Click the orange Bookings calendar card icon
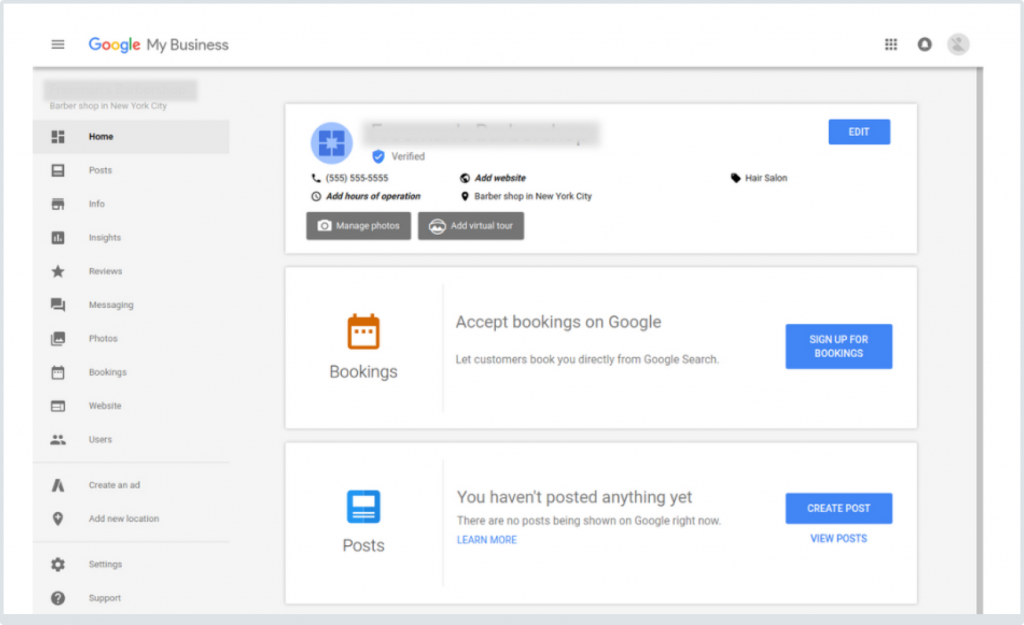This screenshot has height=625, width=1024. pos(363,332)
